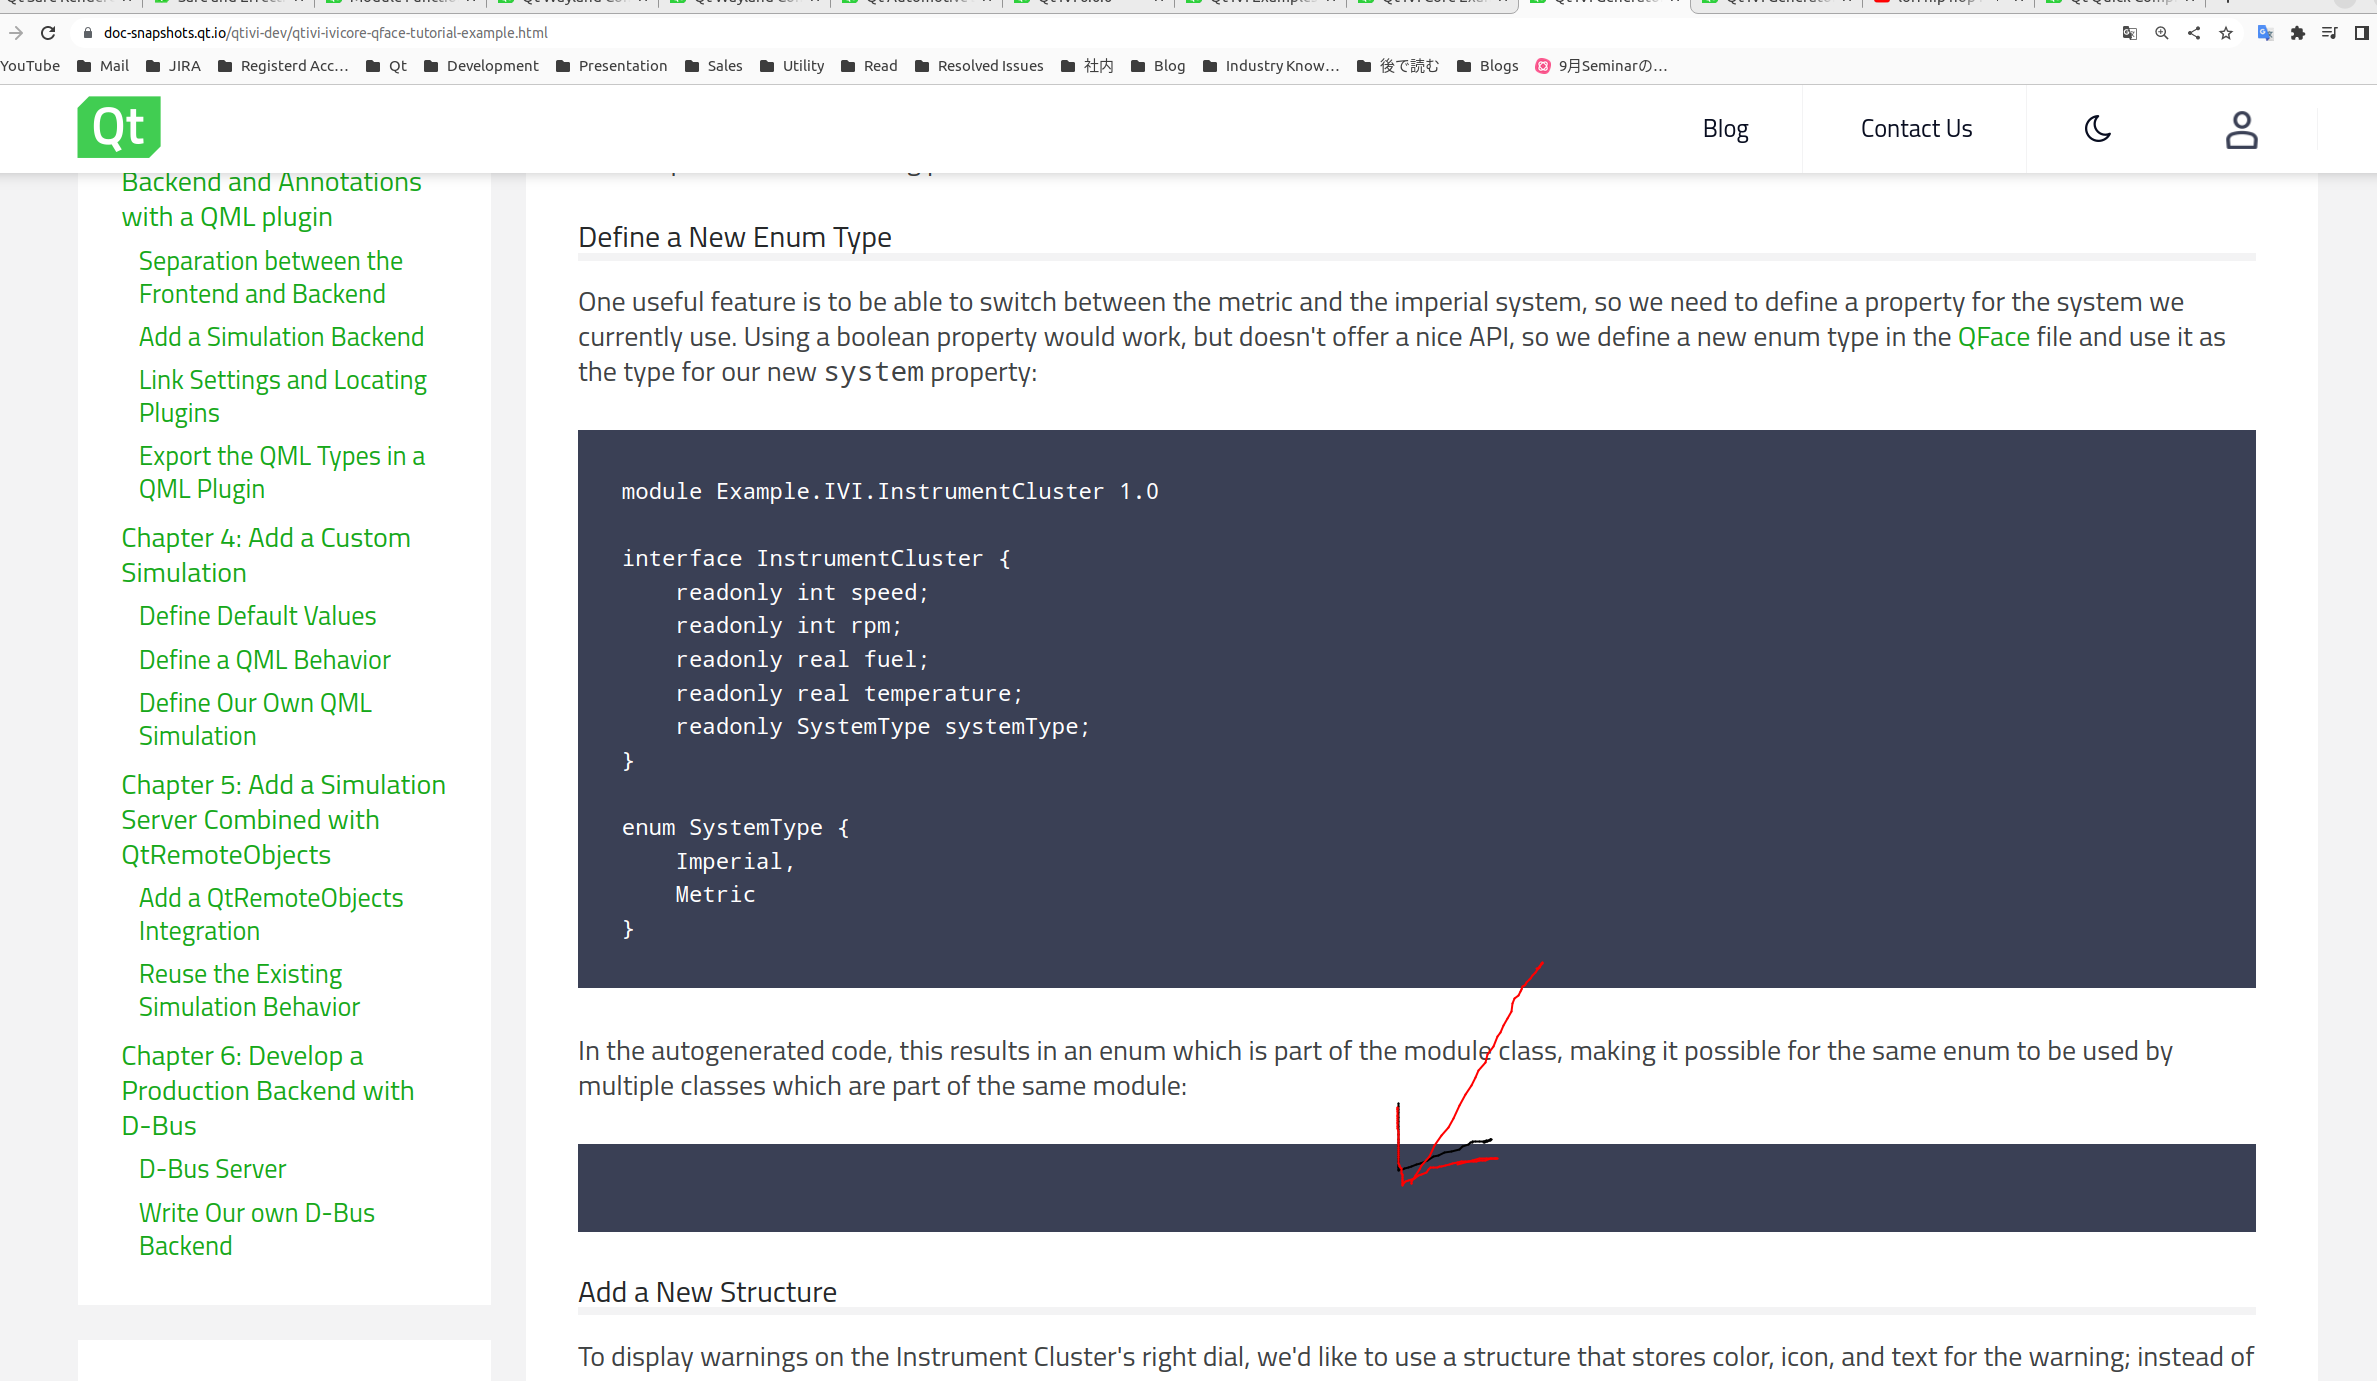2377x1381 pixels.
Task: Follow the QFace link in the paragraph
Action: point(1993,337)
